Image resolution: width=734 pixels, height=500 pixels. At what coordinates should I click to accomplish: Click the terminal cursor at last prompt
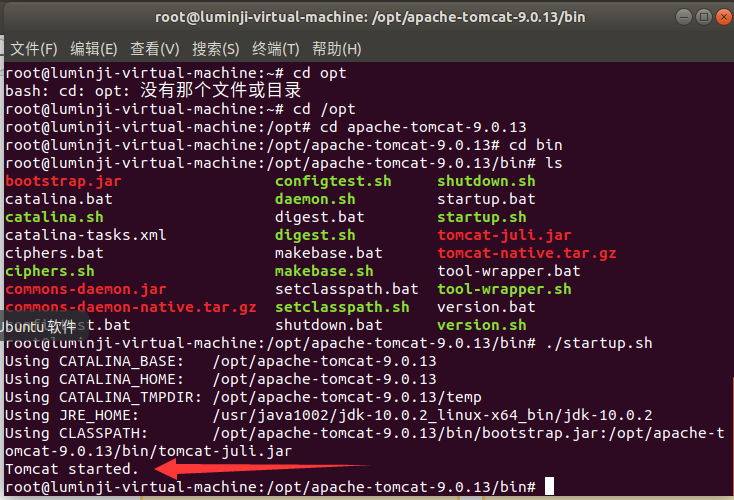tap(549, 486)
